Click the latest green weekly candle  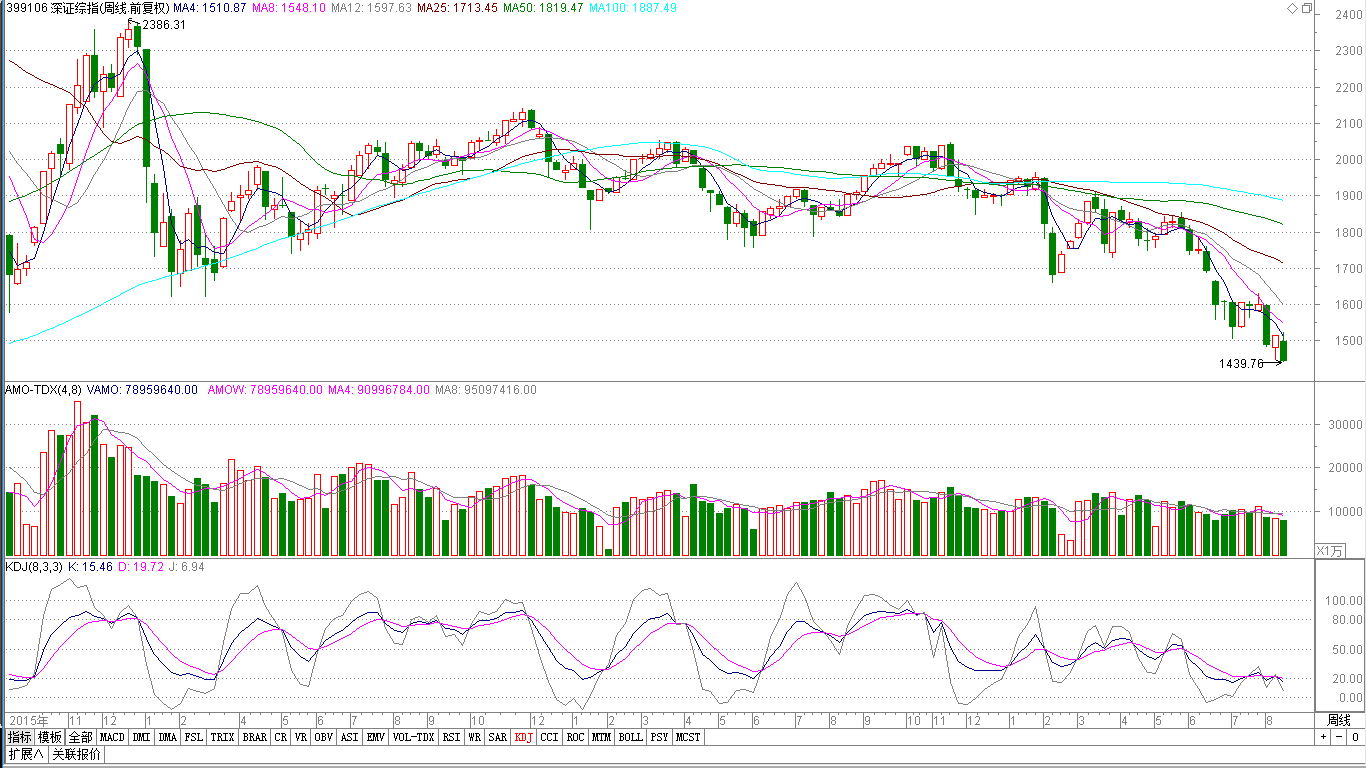pyautogui.click(x=1284, y=349)
